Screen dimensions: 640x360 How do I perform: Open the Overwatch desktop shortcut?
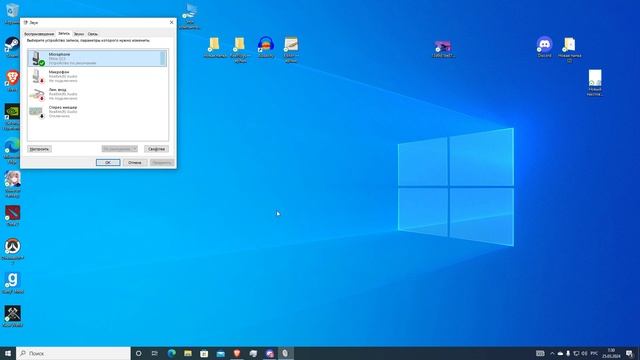tap(12, 251)
